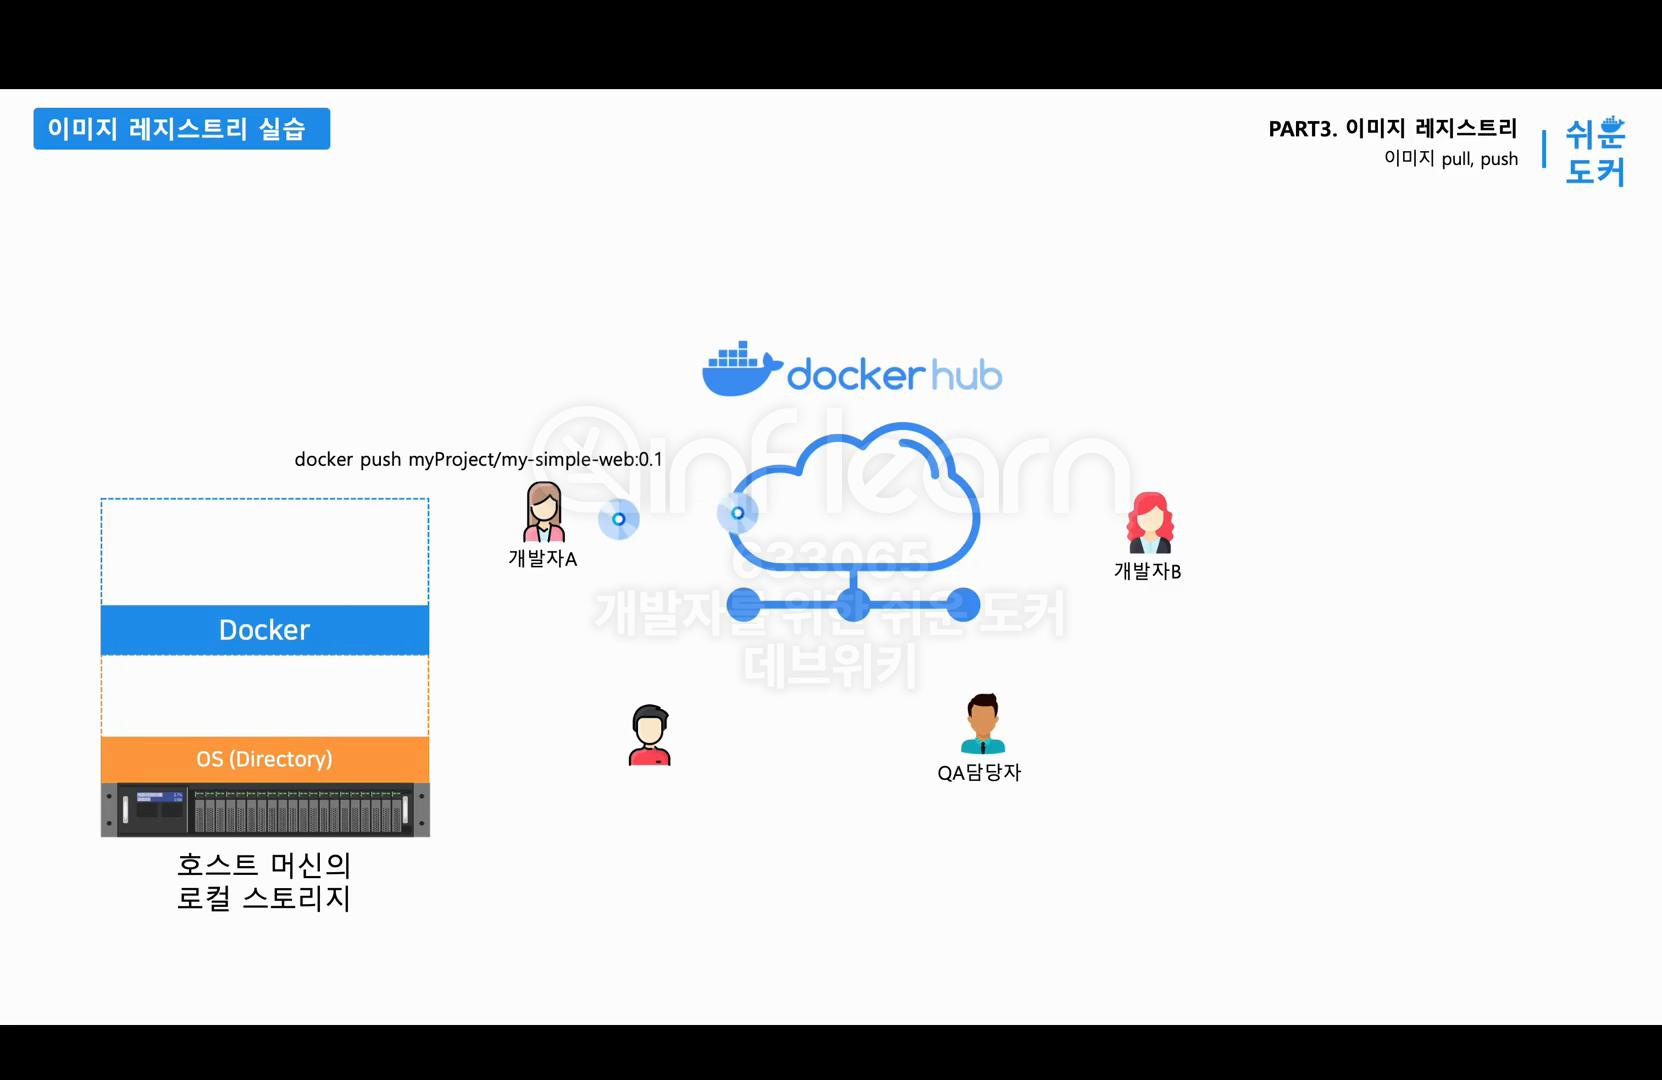
Task: Click the orange OS (Directory) bar
Action: point(265,759)
